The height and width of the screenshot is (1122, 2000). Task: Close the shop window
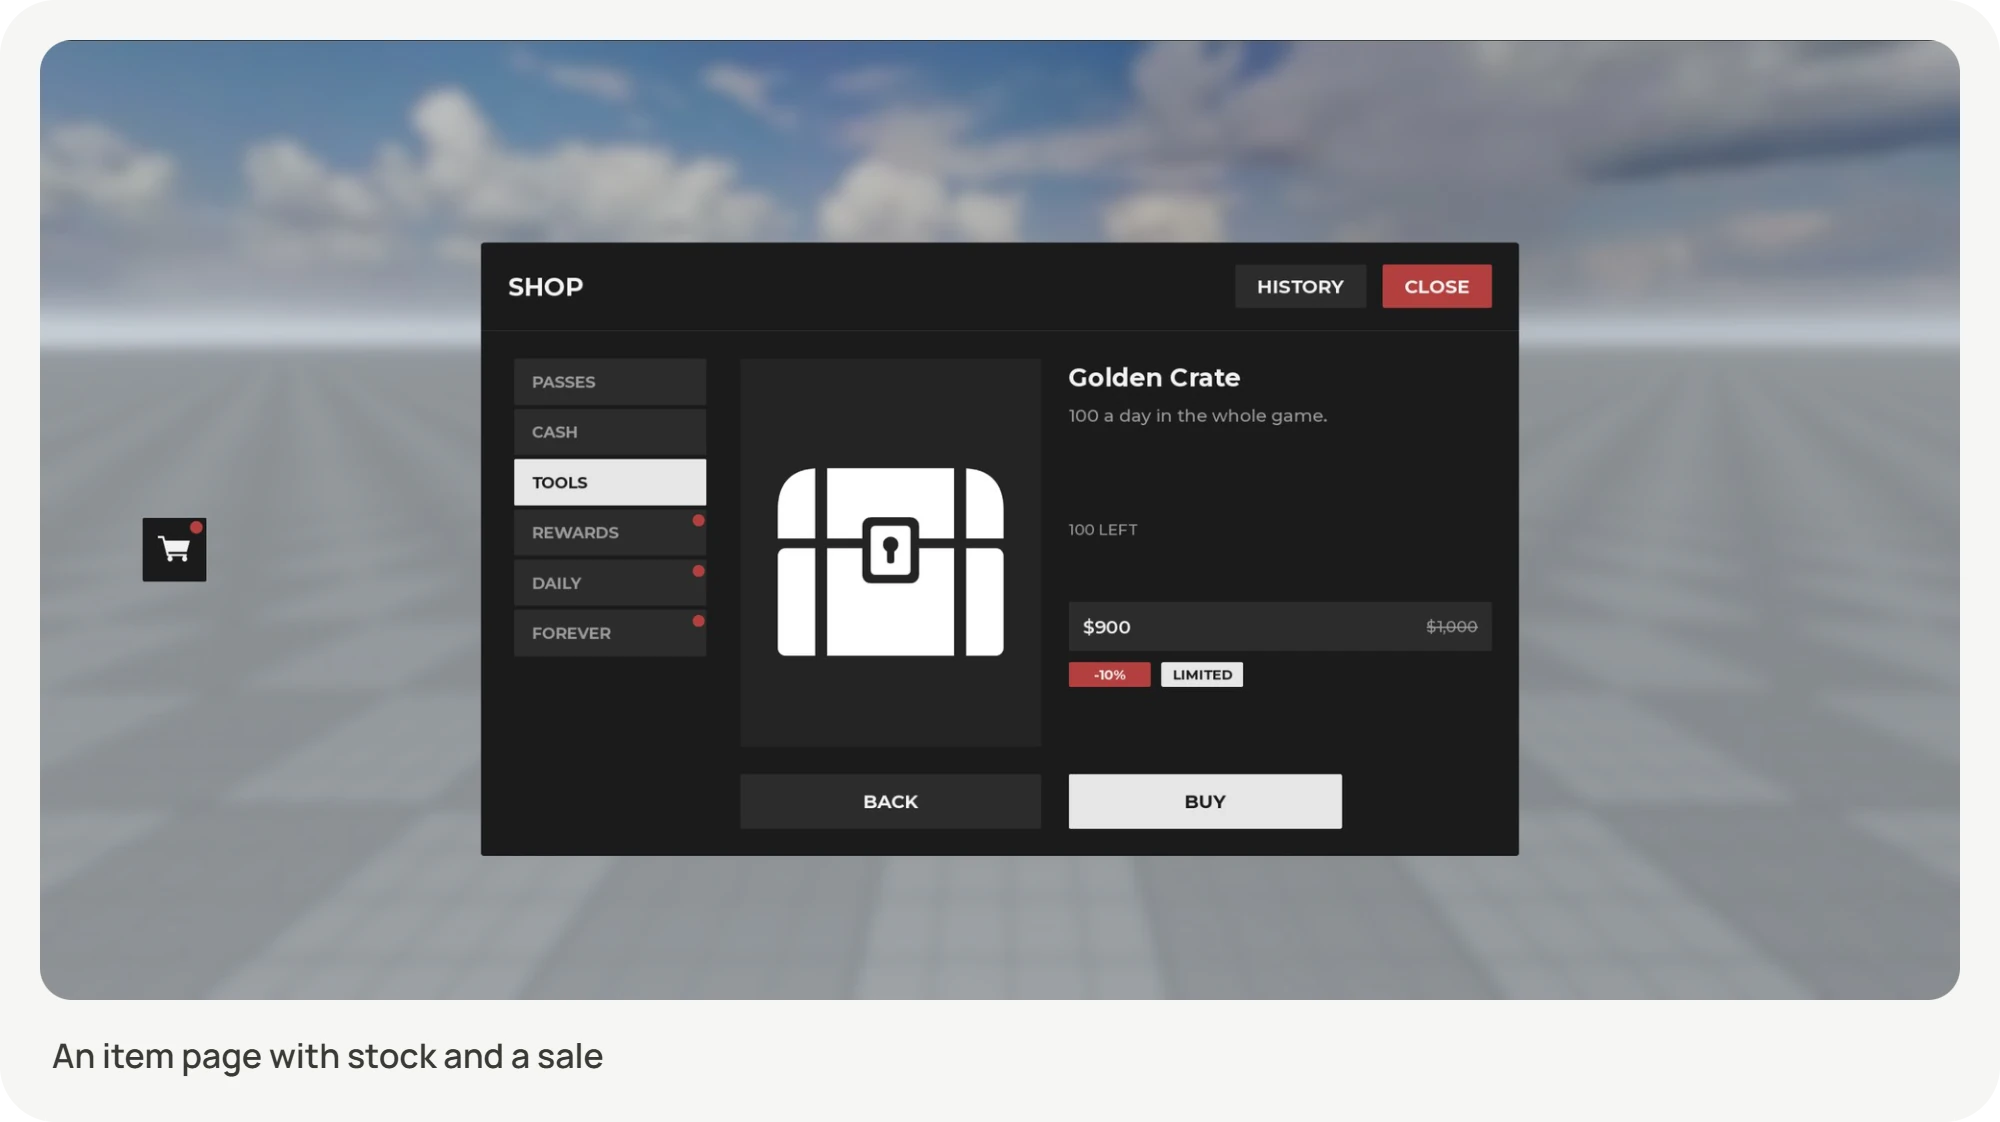[x=1437, y=286]
